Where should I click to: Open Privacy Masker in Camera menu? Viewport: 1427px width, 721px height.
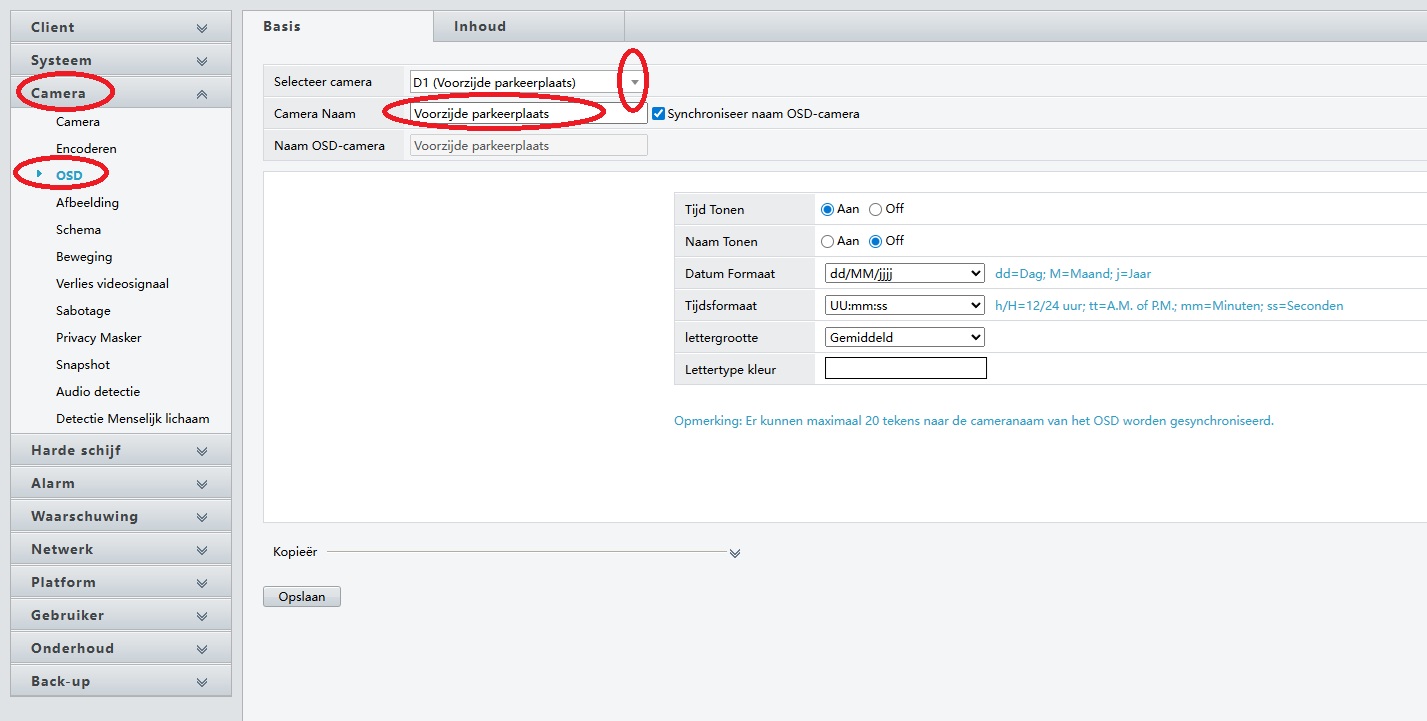click(98, 338)
